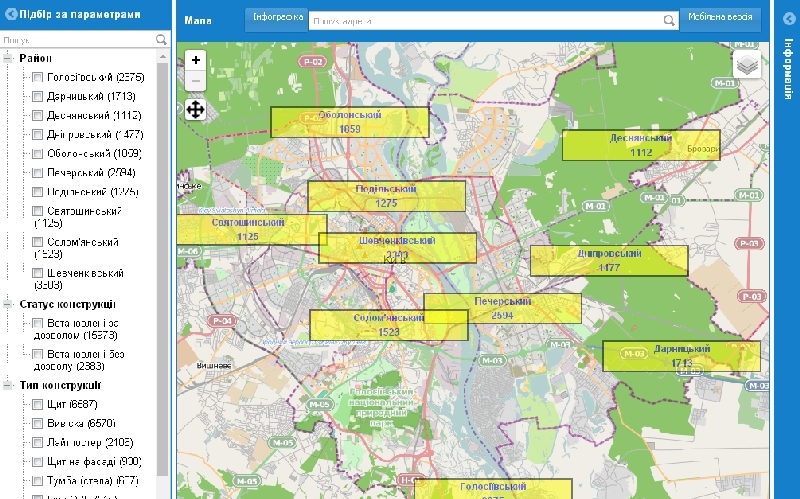Check the Солом'янський district checkbox
Screen dimensions: 800x499
click(37, 242)
